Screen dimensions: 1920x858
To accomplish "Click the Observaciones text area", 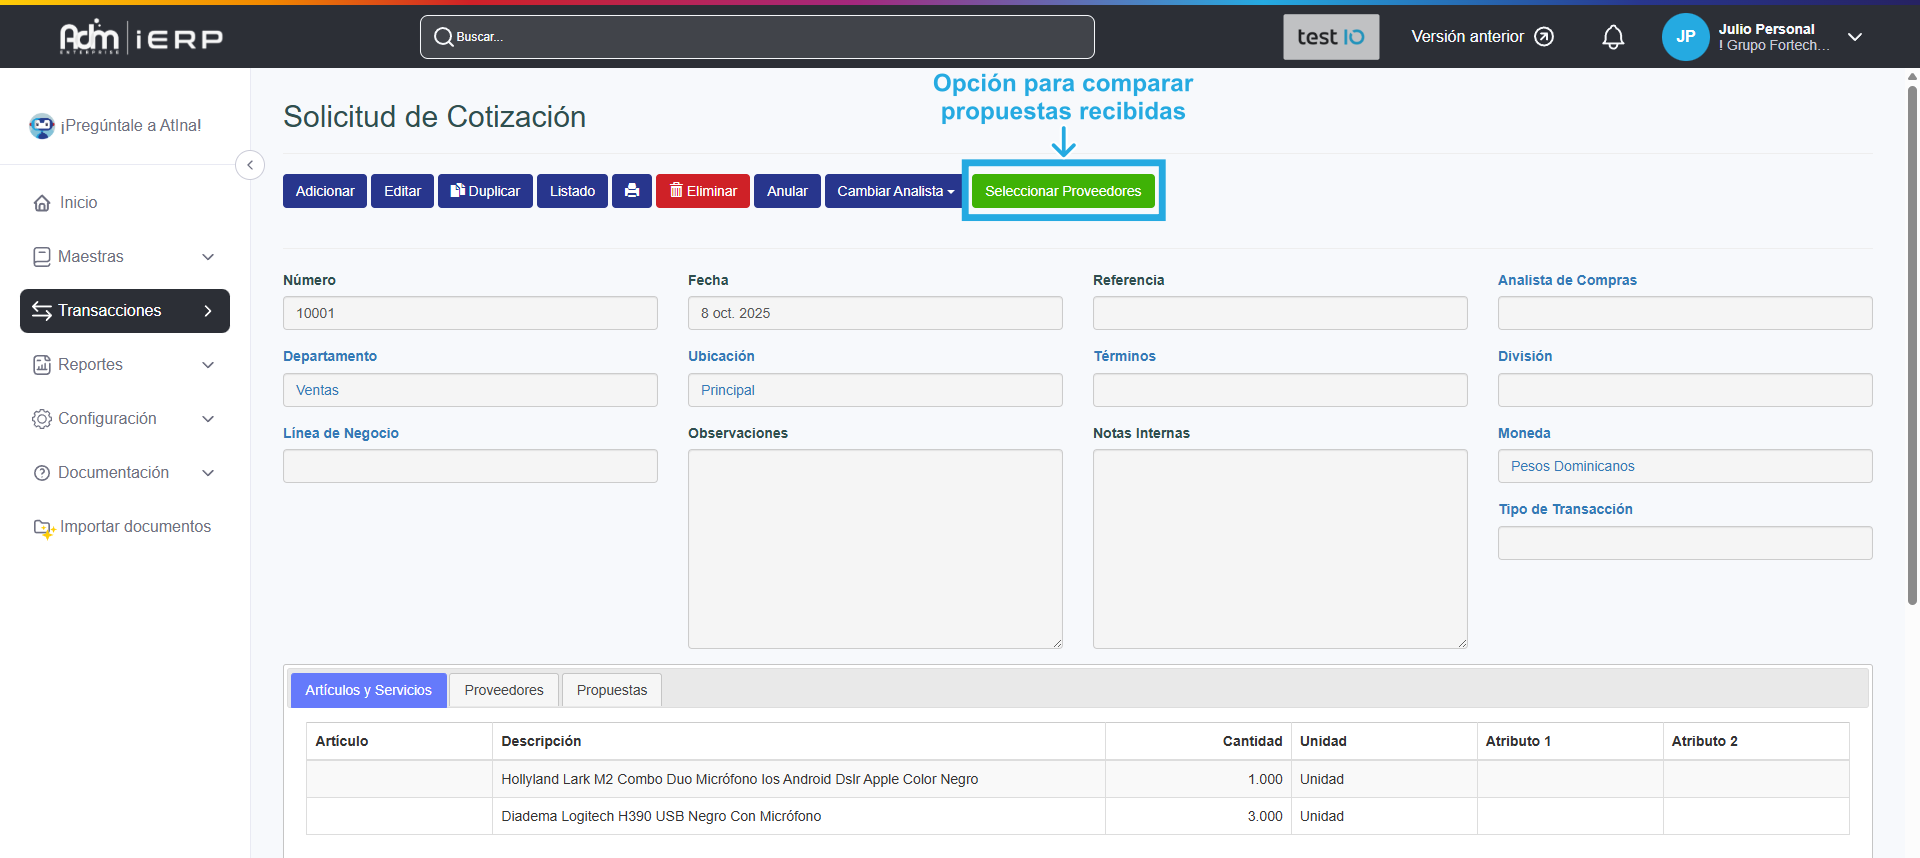I will pyautogui.click(x=875, y=548).
